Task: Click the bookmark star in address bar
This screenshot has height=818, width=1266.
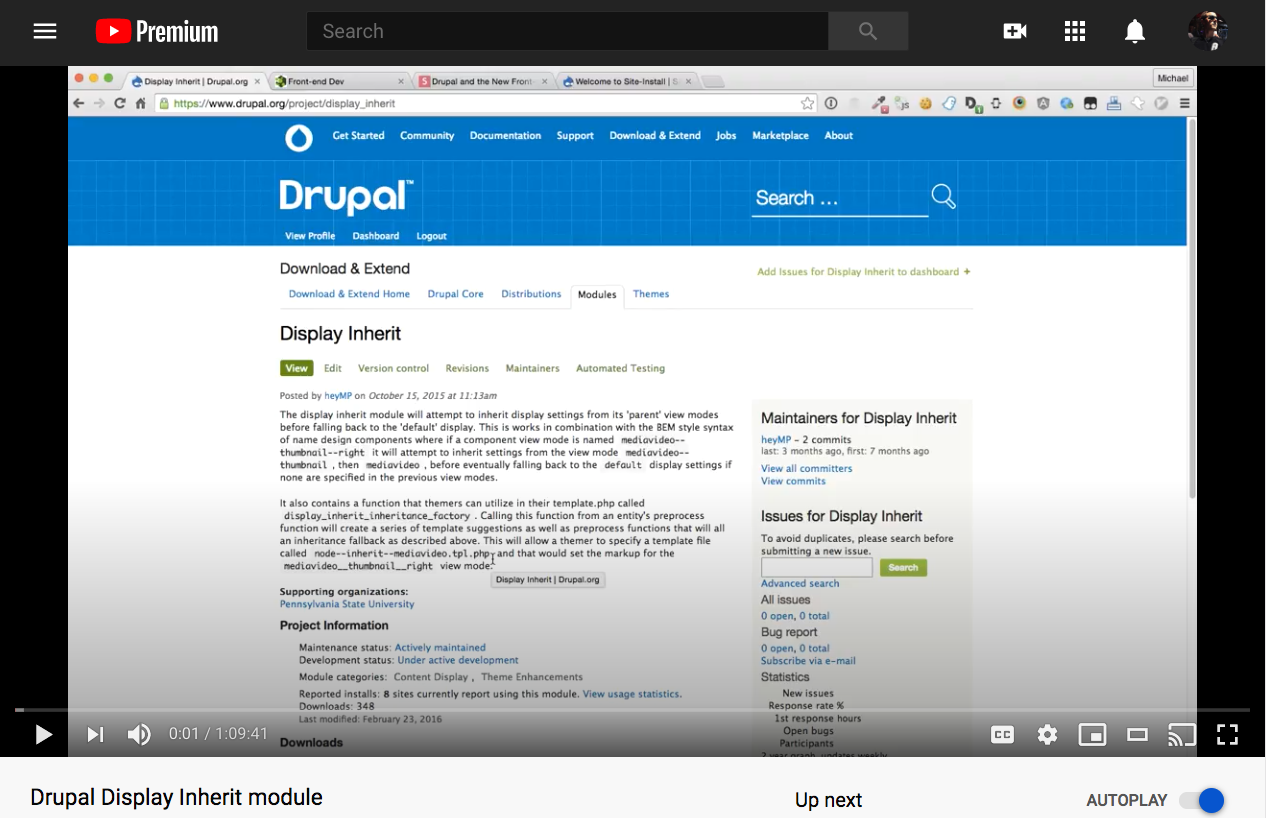Action: [807, 103]
